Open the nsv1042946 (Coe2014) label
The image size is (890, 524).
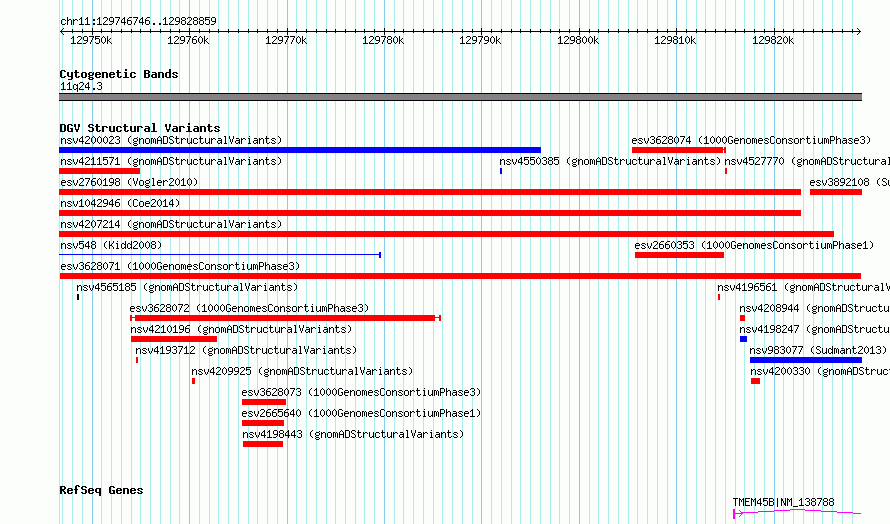pos(120,203)
